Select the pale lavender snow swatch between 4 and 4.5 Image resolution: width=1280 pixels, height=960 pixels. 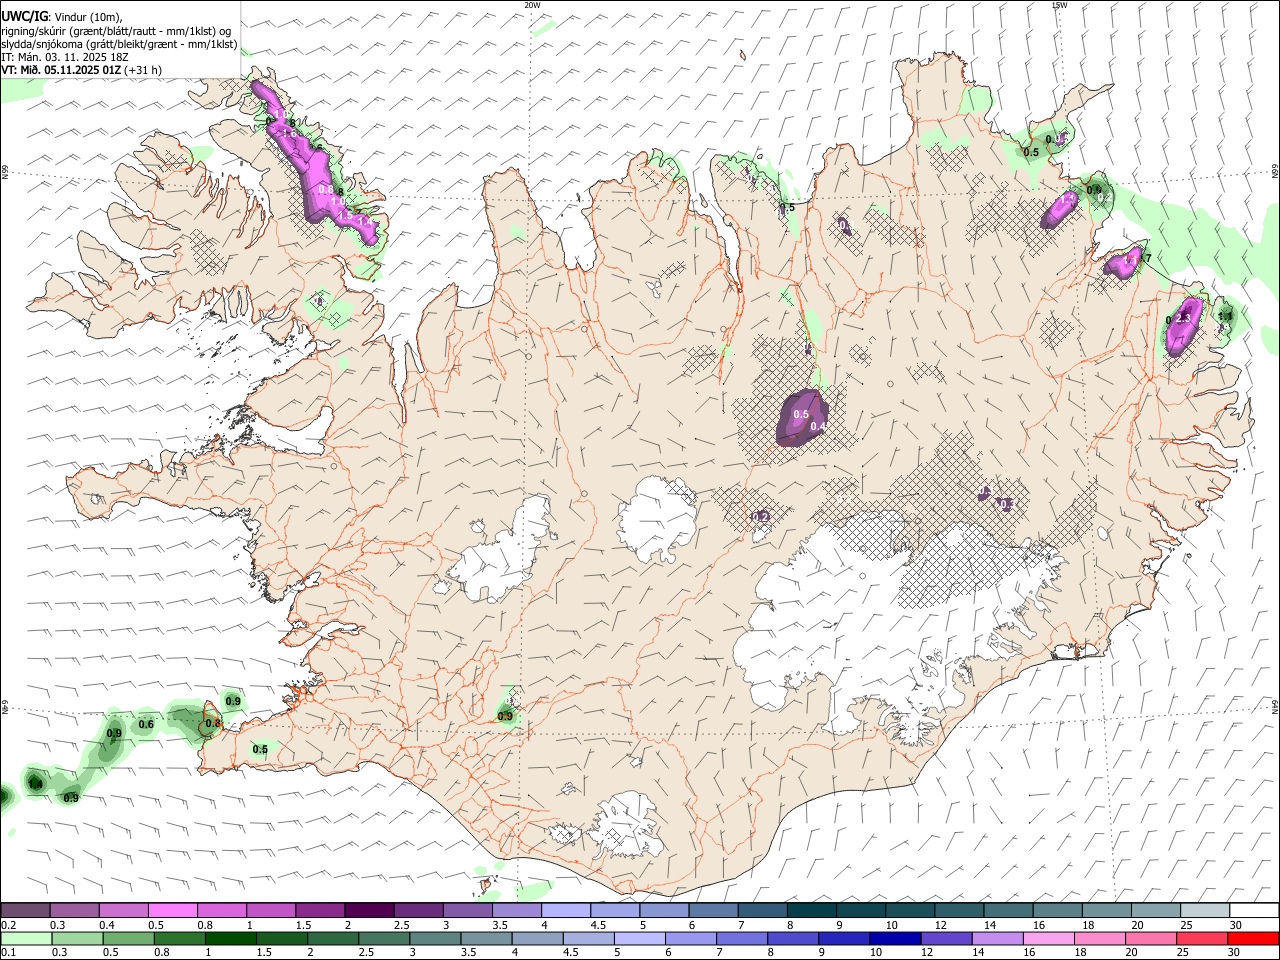tap(565, 910)
